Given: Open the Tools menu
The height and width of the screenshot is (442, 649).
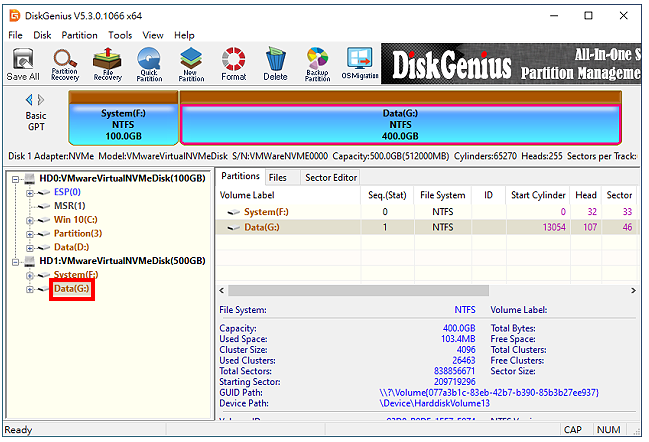Looking at the screenshot, I should coord(120,35).
